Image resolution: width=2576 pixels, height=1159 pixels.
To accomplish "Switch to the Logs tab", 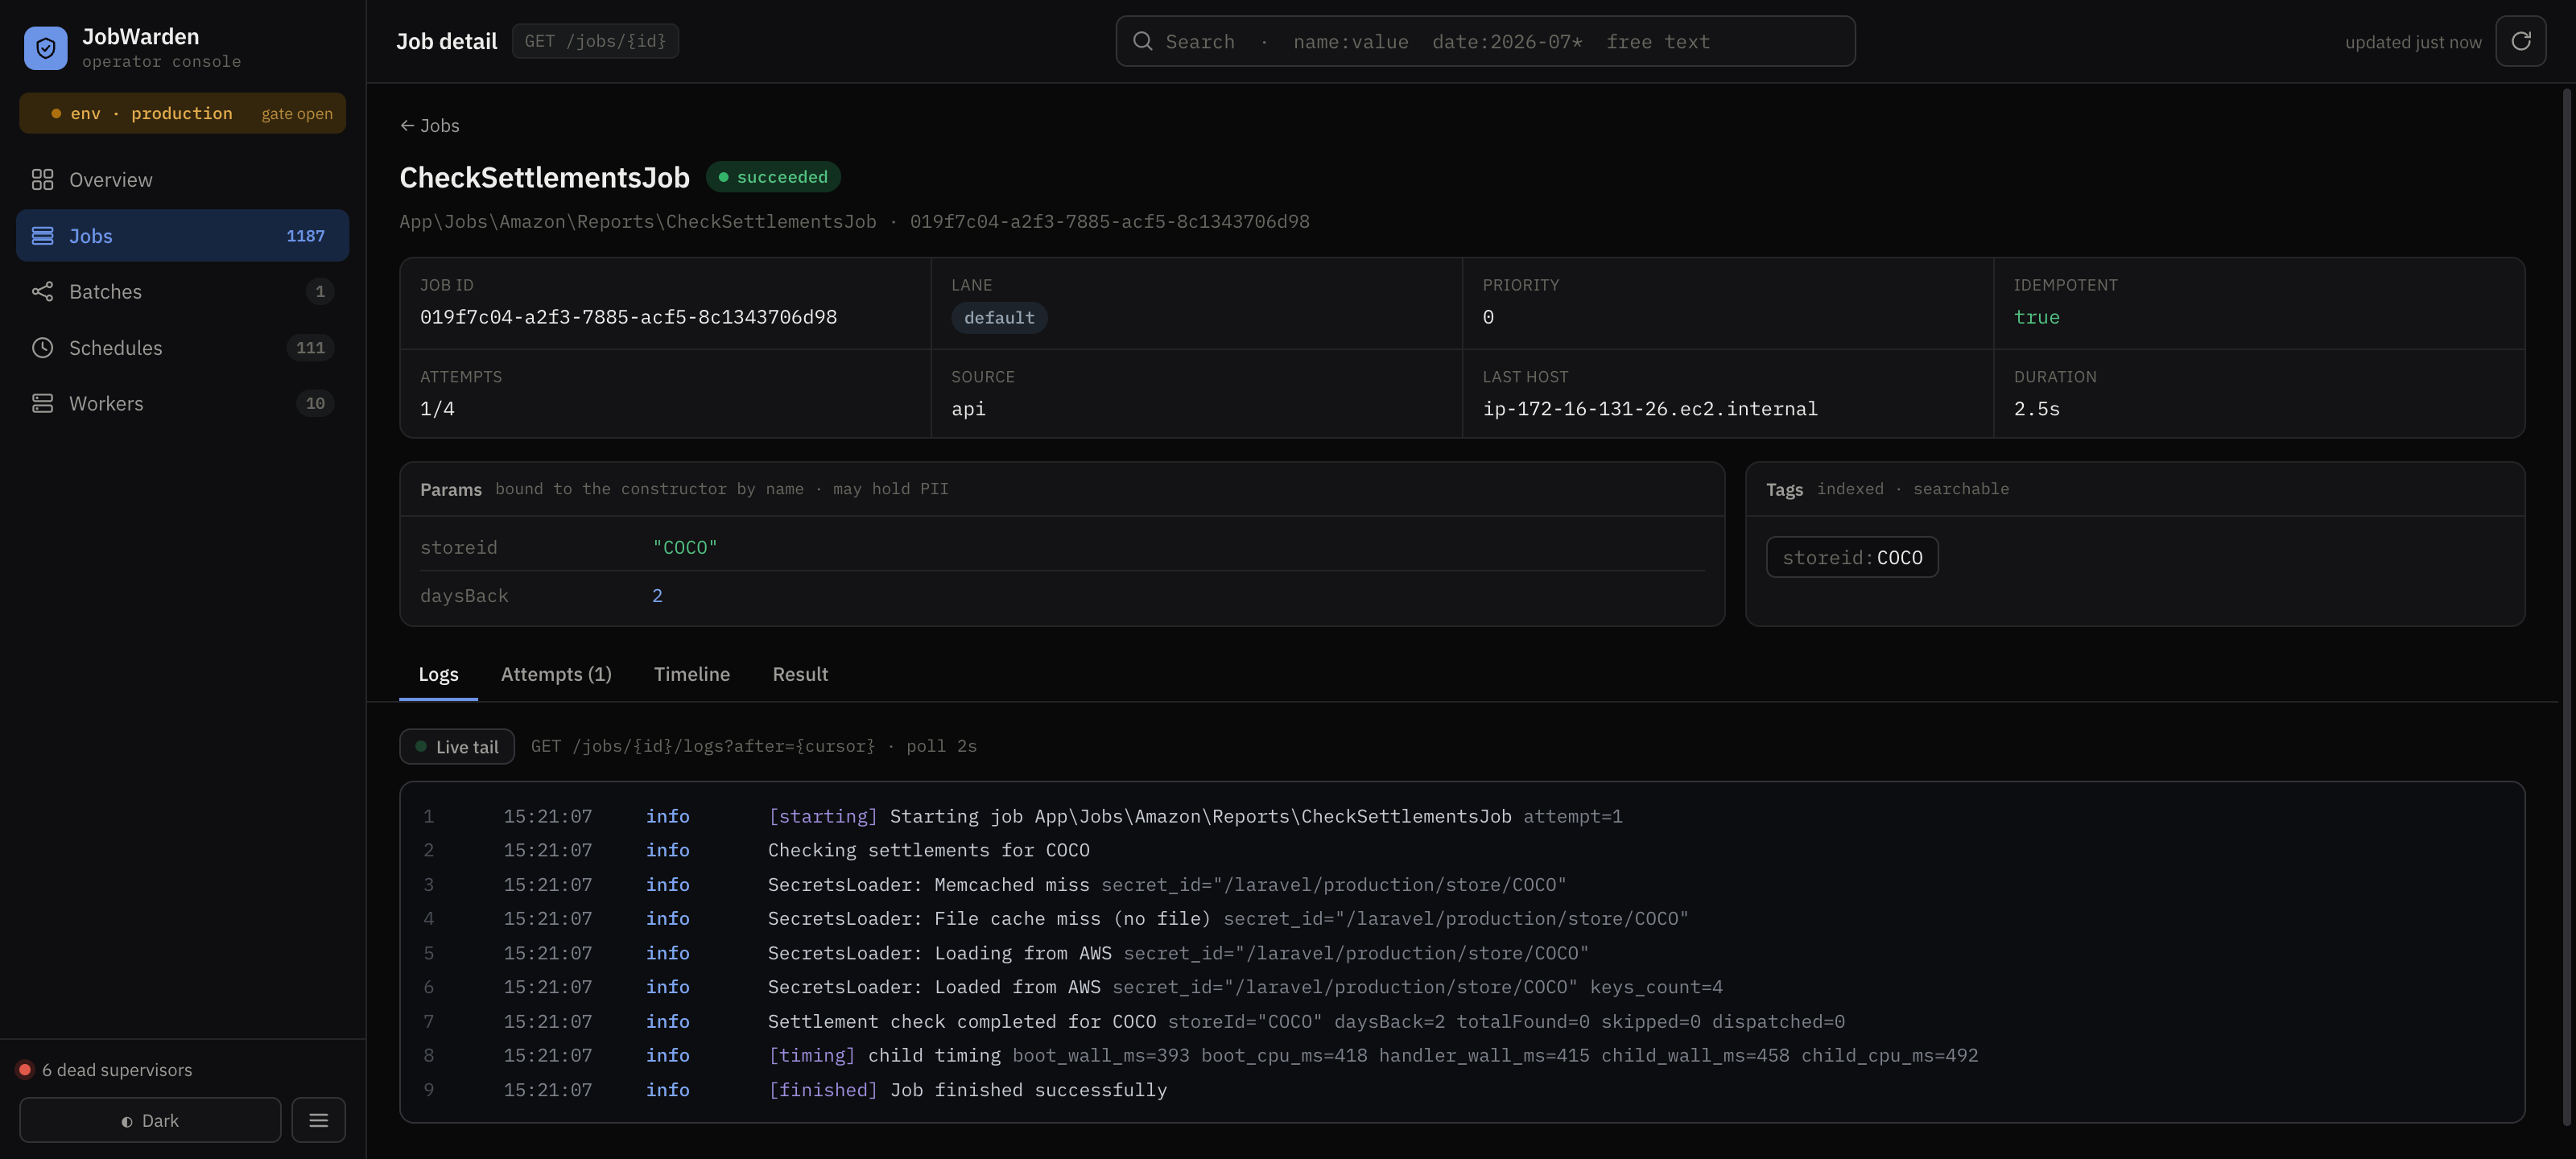I will (x=438, y=674).
